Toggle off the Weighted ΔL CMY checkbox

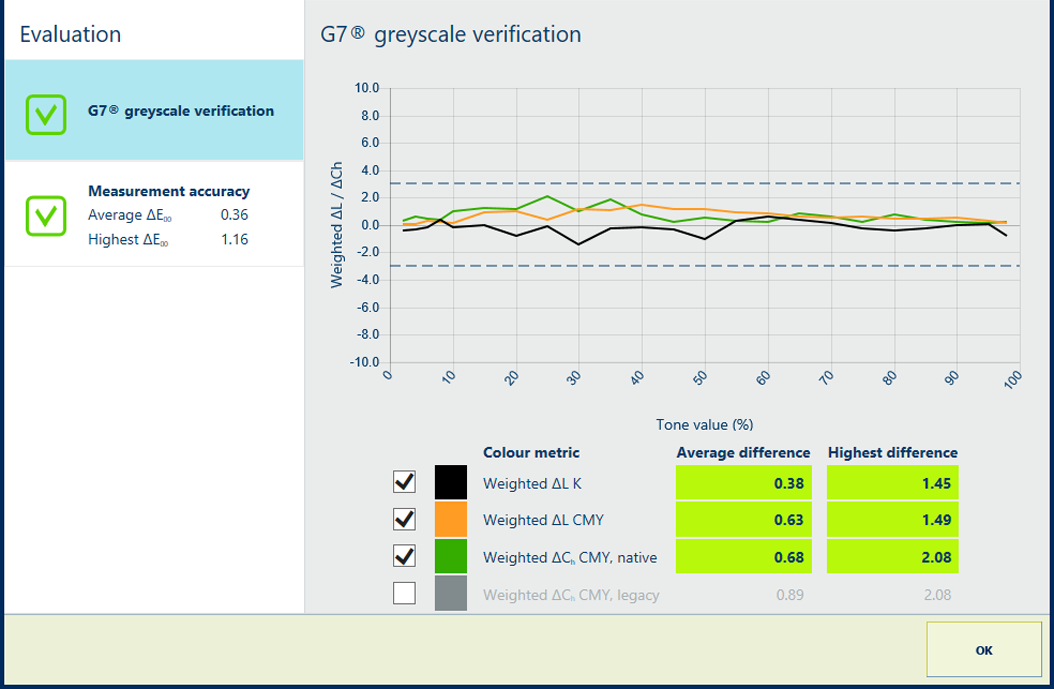(x=404, y=520)
